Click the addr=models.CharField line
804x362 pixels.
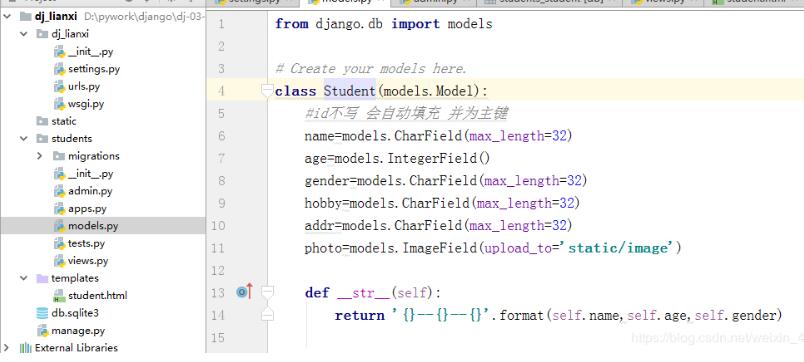click(x=438, y=226)
